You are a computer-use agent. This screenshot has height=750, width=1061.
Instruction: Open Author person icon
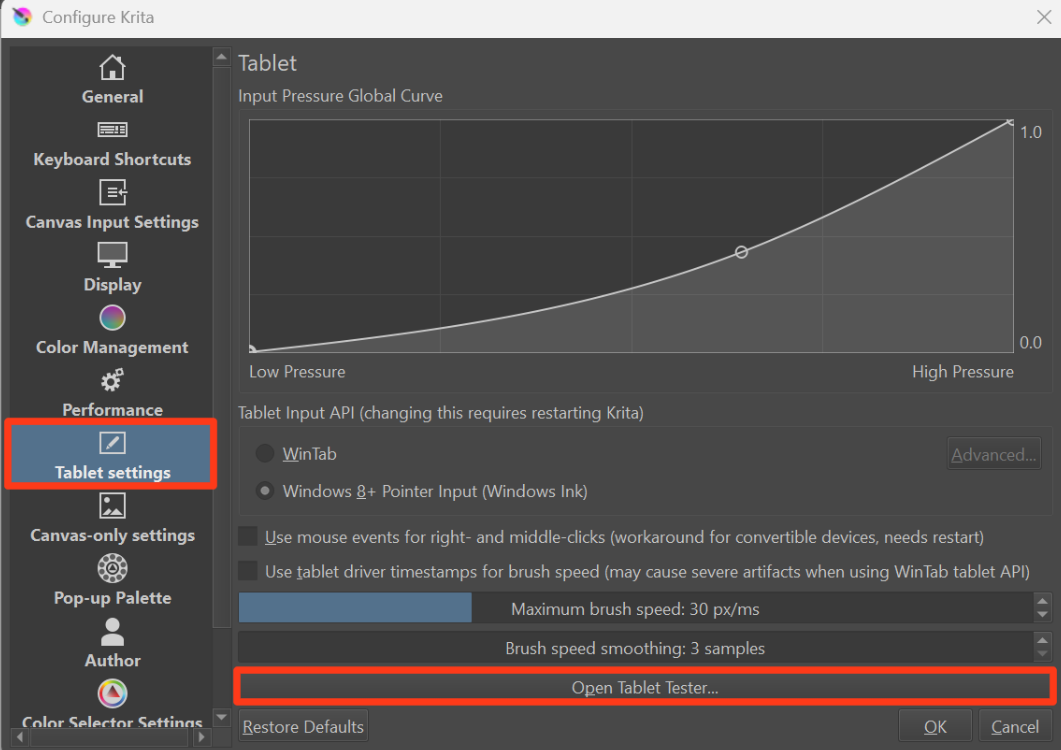point(112,632)
